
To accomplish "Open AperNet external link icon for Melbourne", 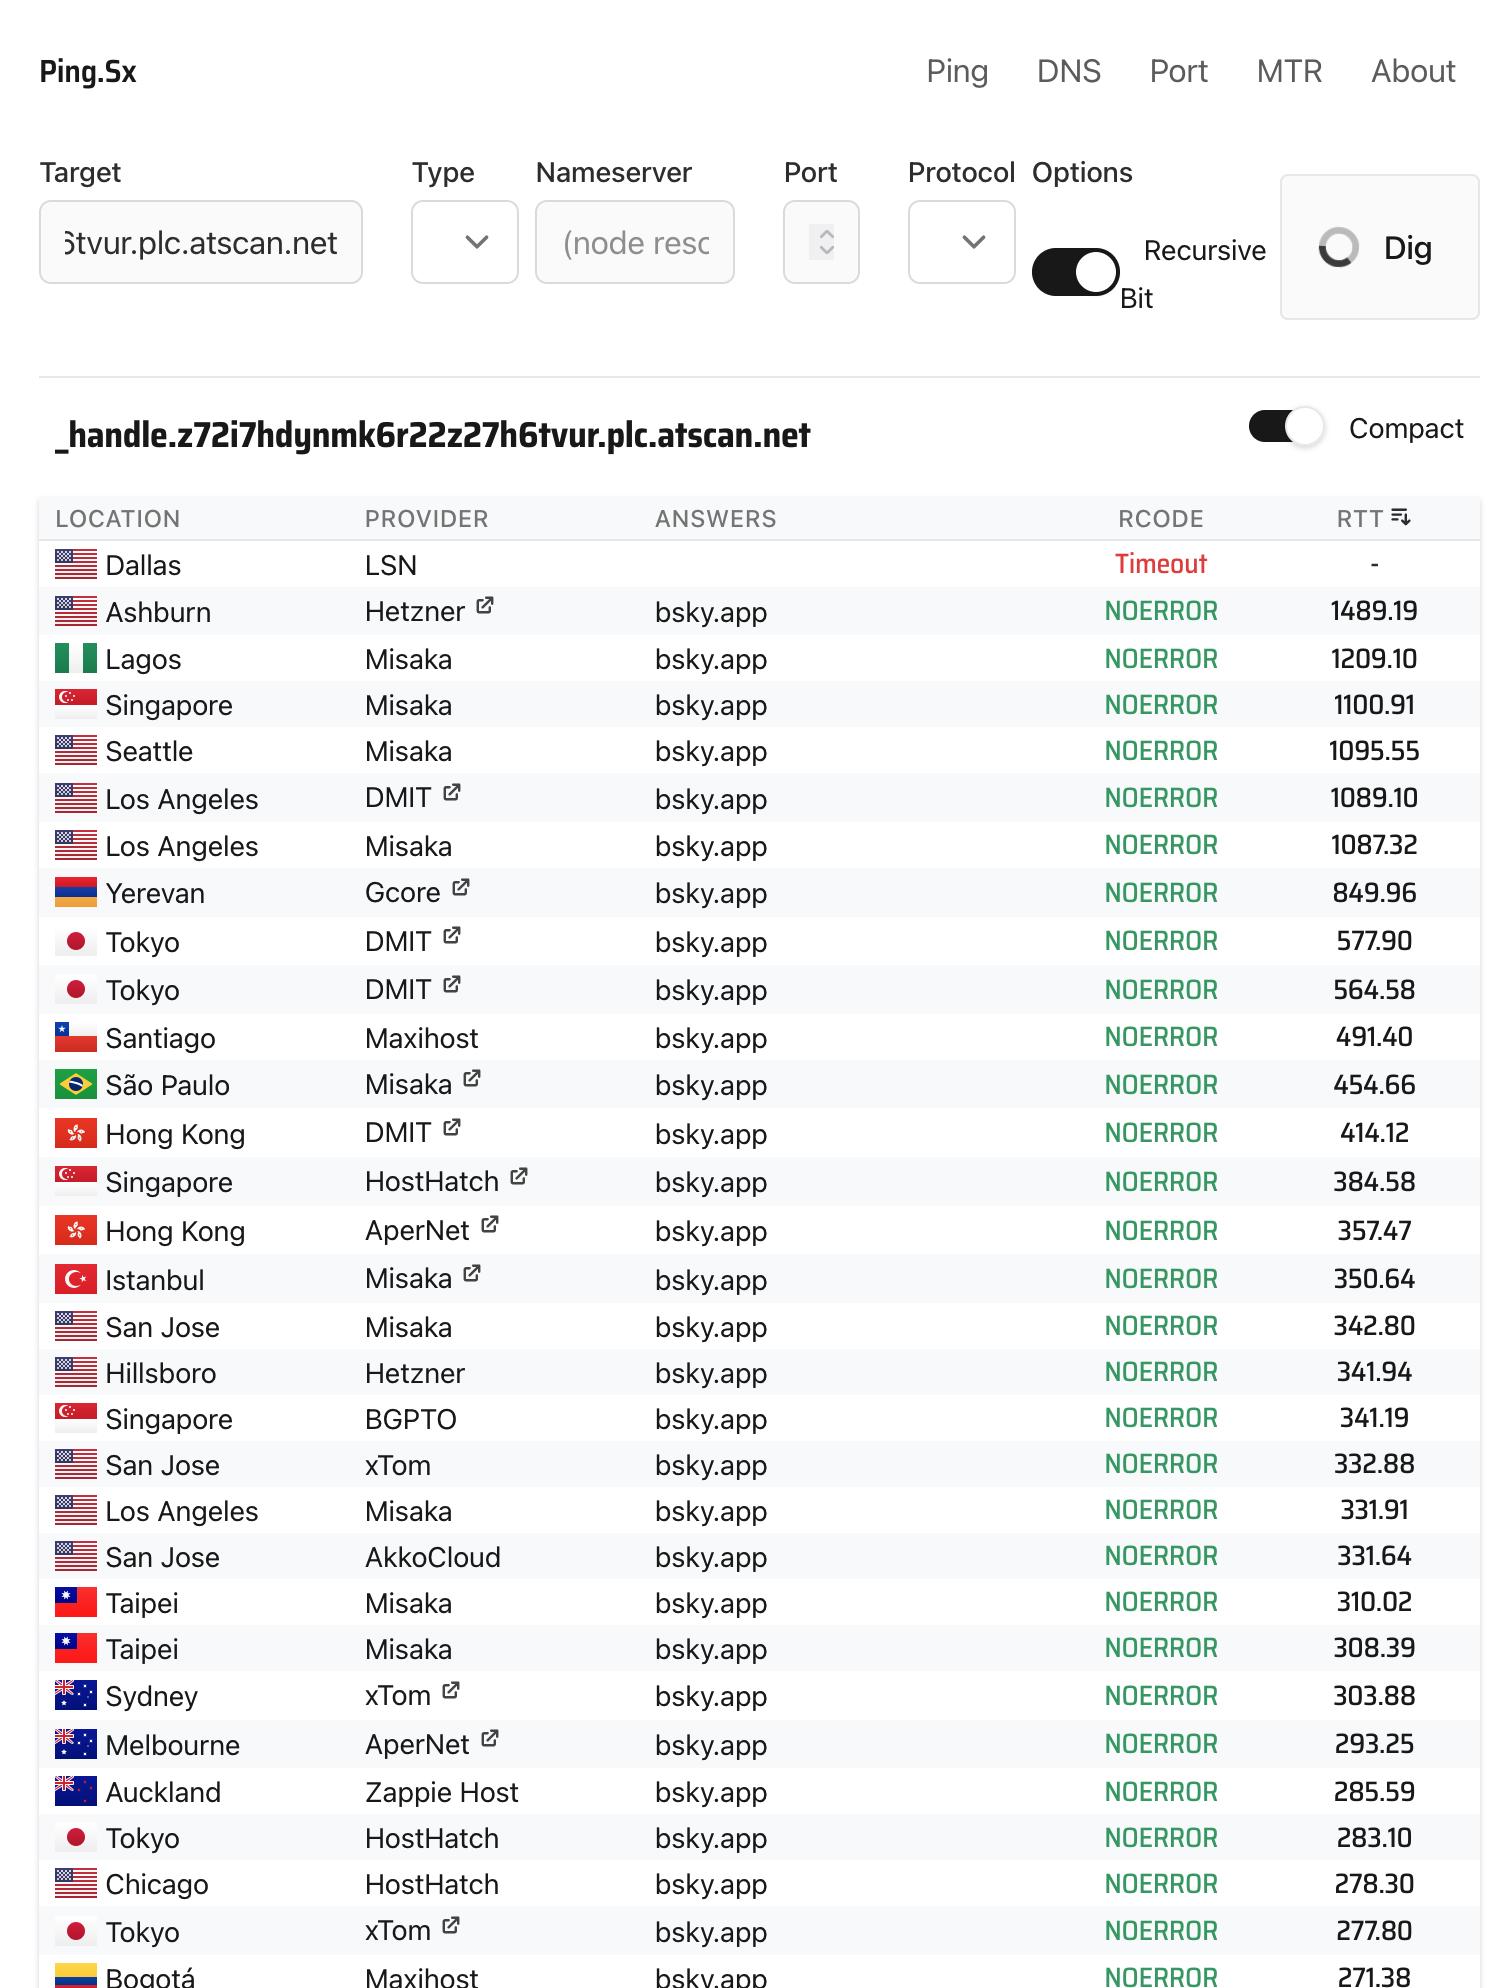I will pyautogui.click(x=489, y=1740).
